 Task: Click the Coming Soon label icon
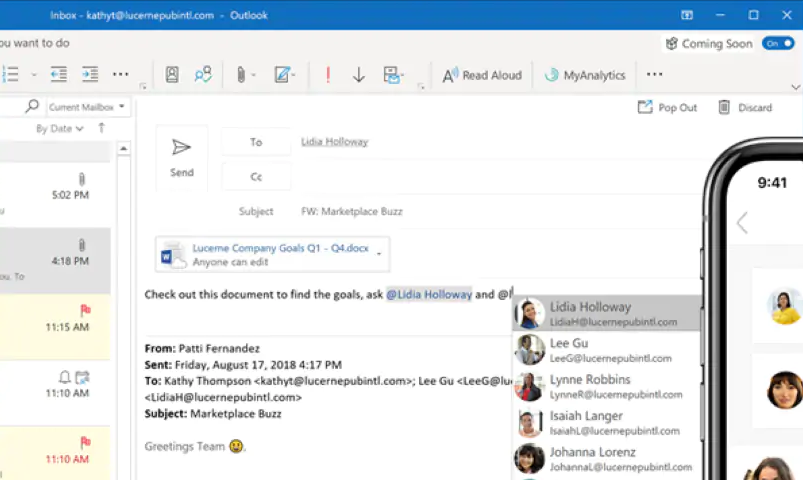point(671,44)
